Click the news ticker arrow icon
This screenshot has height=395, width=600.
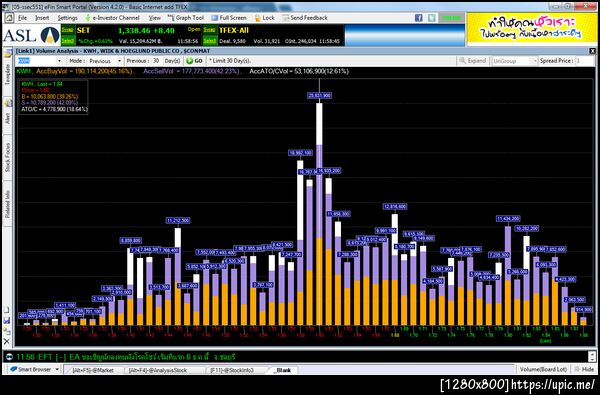point(10,357)
